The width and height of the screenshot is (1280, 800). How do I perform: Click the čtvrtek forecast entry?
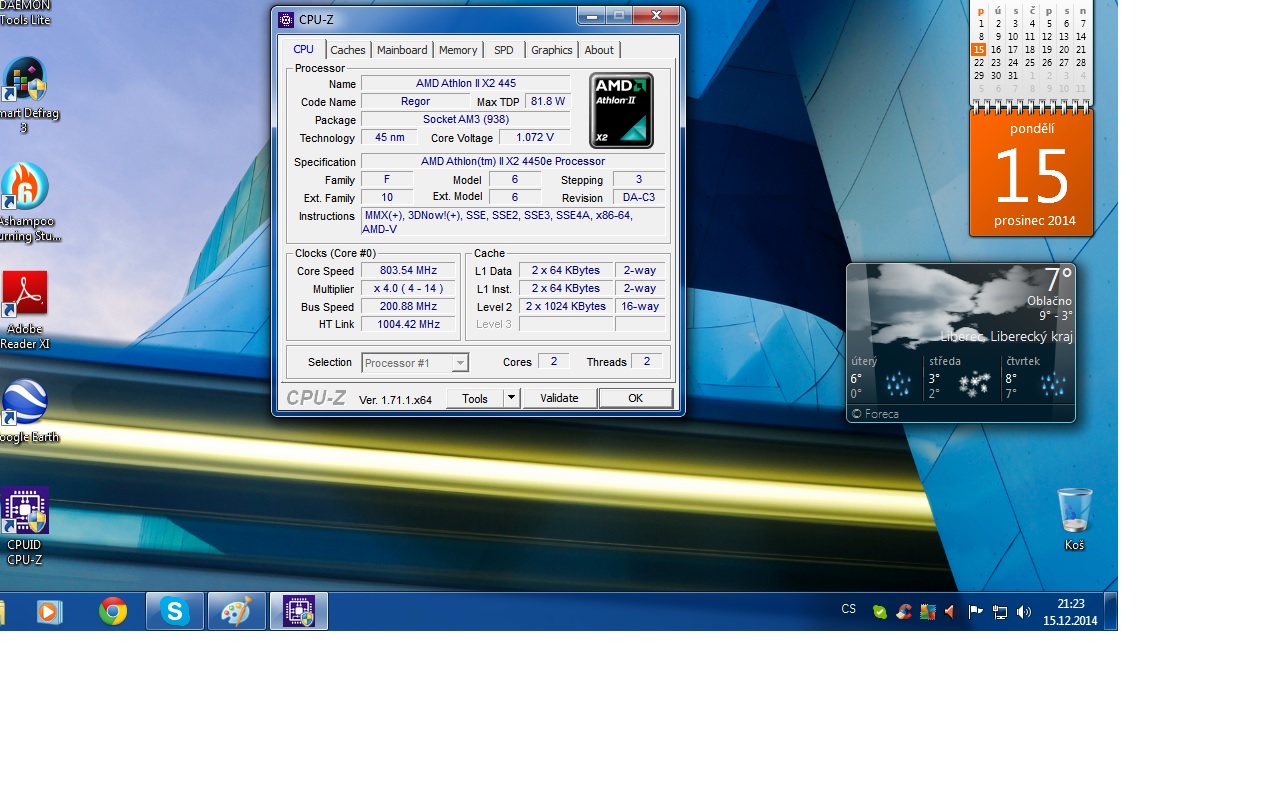1037,377
